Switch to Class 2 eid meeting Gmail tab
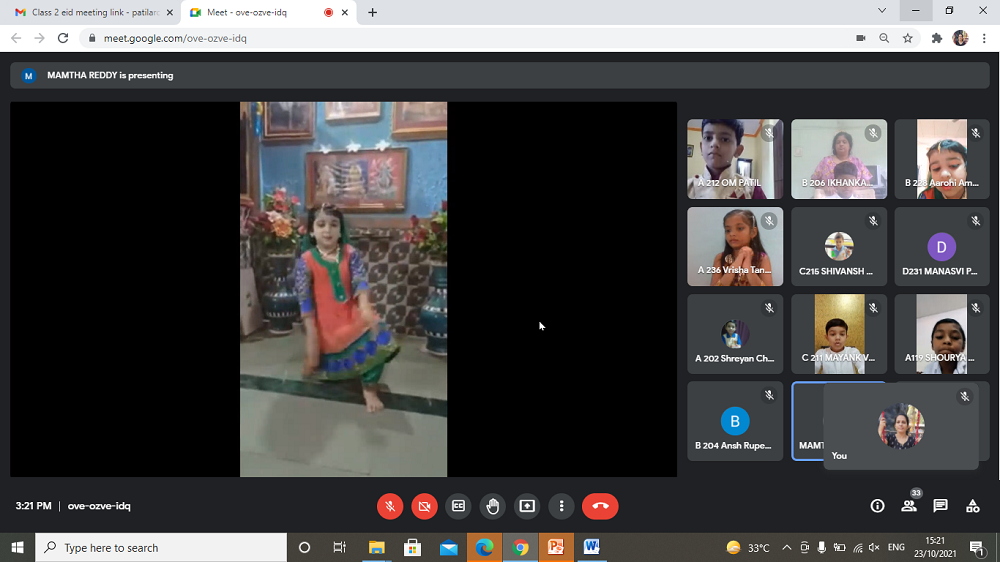This screenshot has height=562, width=1000. point(88,12)
